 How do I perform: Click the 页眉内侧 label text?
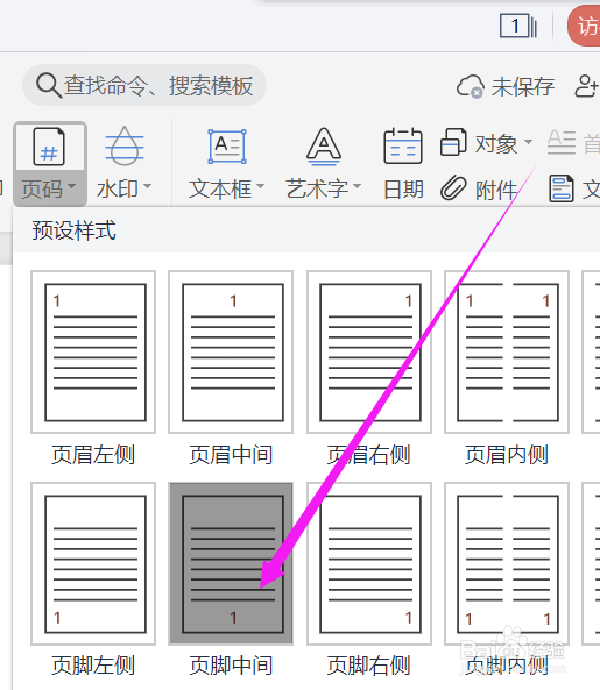[507, 455]
